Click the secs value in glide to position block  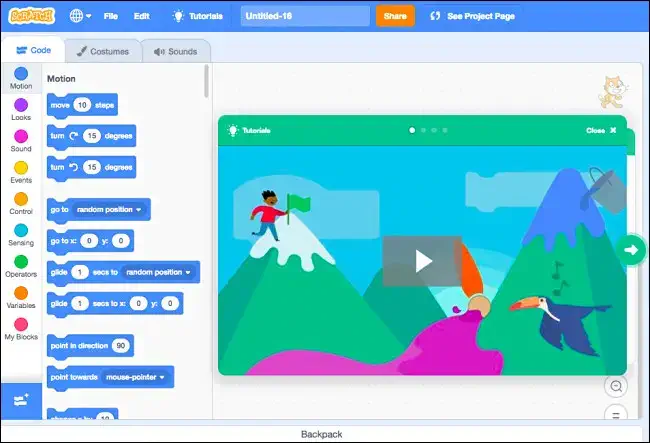(x=80, y=272)
